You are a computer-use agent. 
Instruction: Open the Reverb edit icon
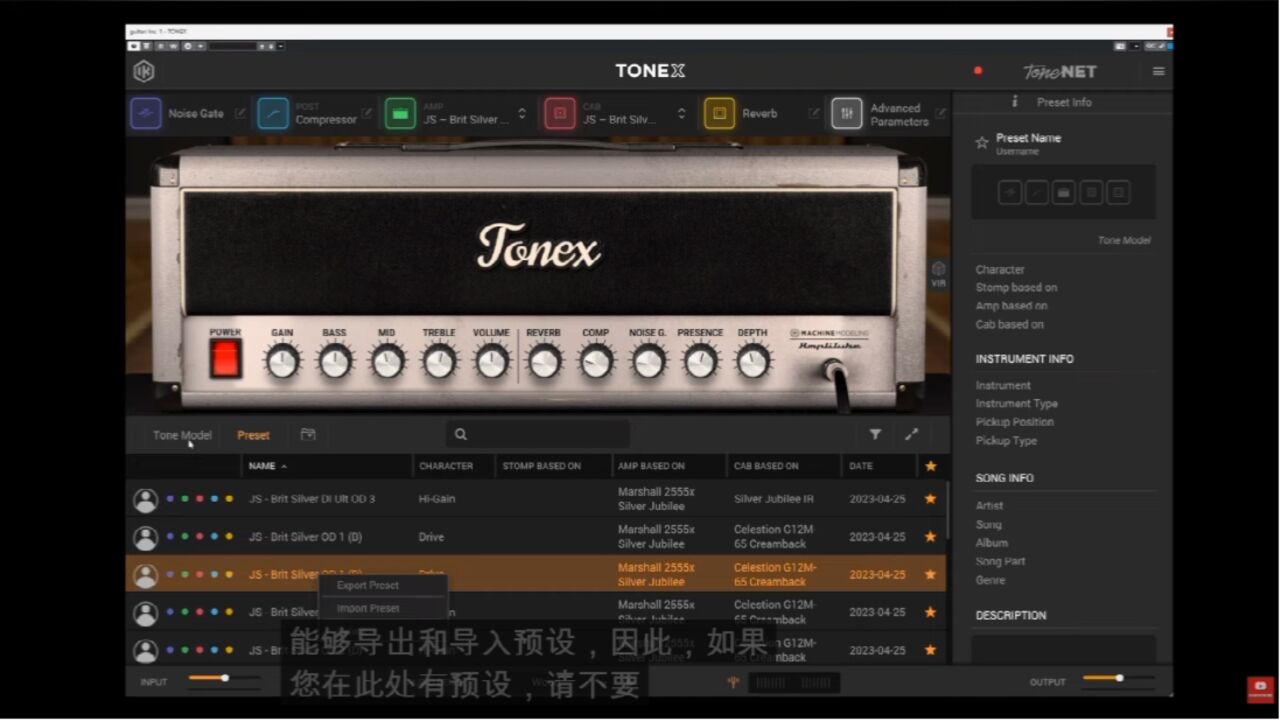814,114
